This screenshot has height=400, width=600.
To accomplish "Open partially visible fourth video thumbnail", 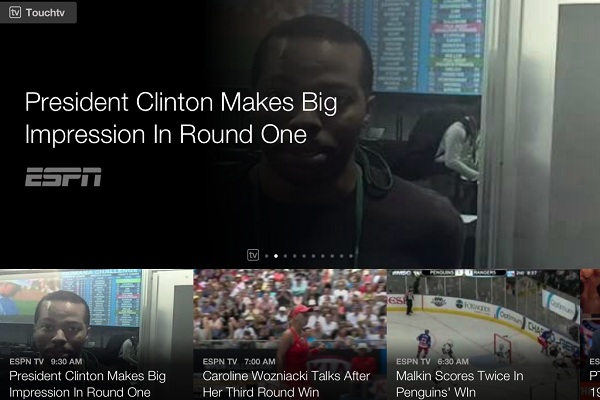I will [590, 335].
